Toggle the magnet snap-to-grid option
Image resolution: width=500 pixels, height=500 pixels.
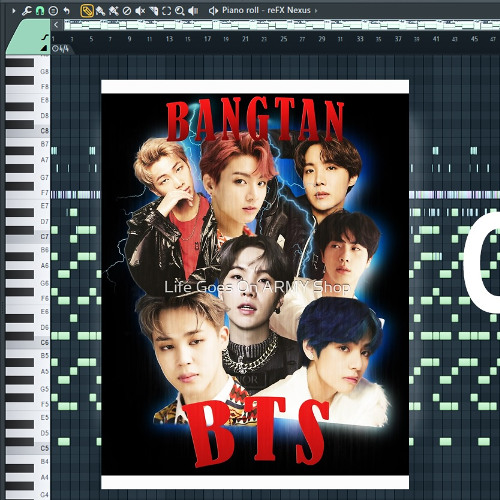click(x=40, y=11)
